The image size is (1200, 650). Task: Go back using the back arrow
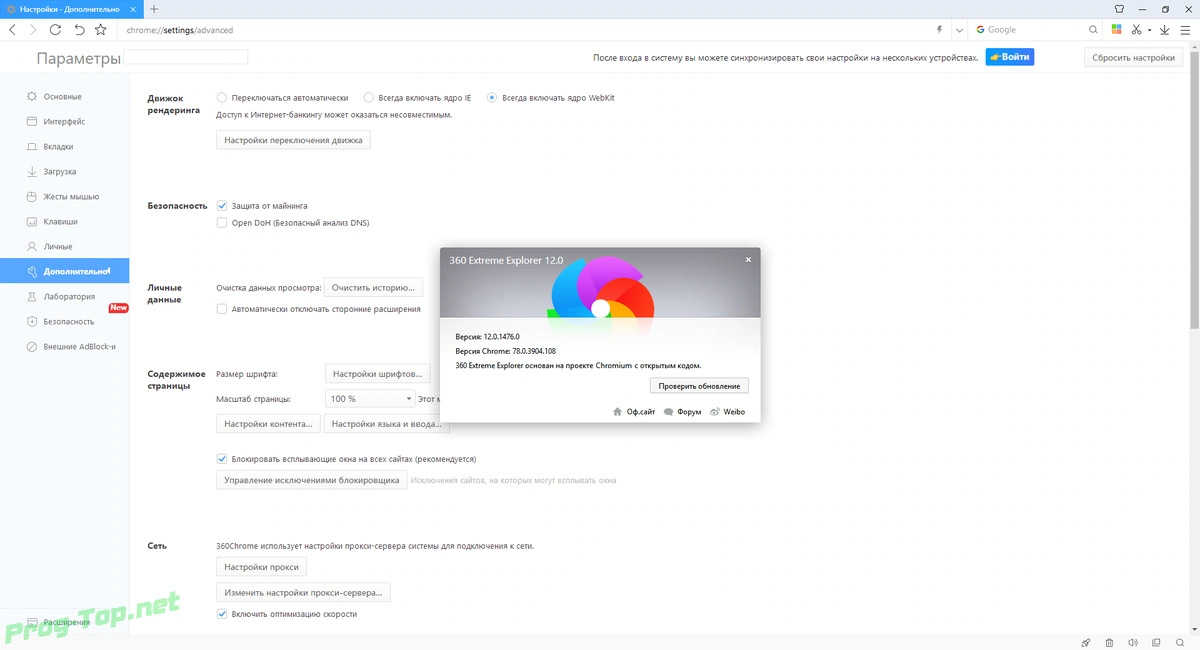(11, 30)
